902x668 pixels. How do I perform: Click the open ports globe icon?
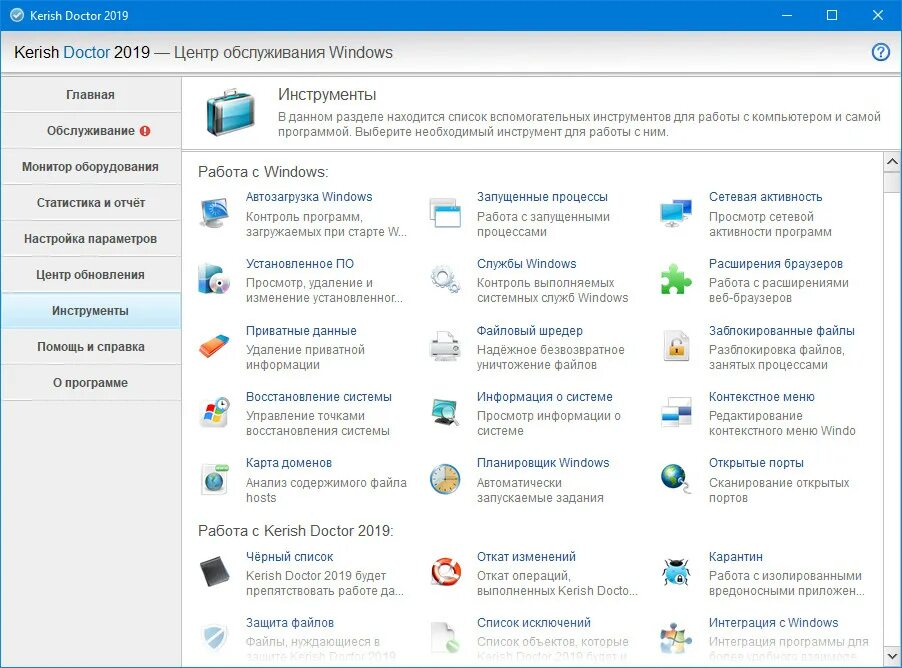676,479
